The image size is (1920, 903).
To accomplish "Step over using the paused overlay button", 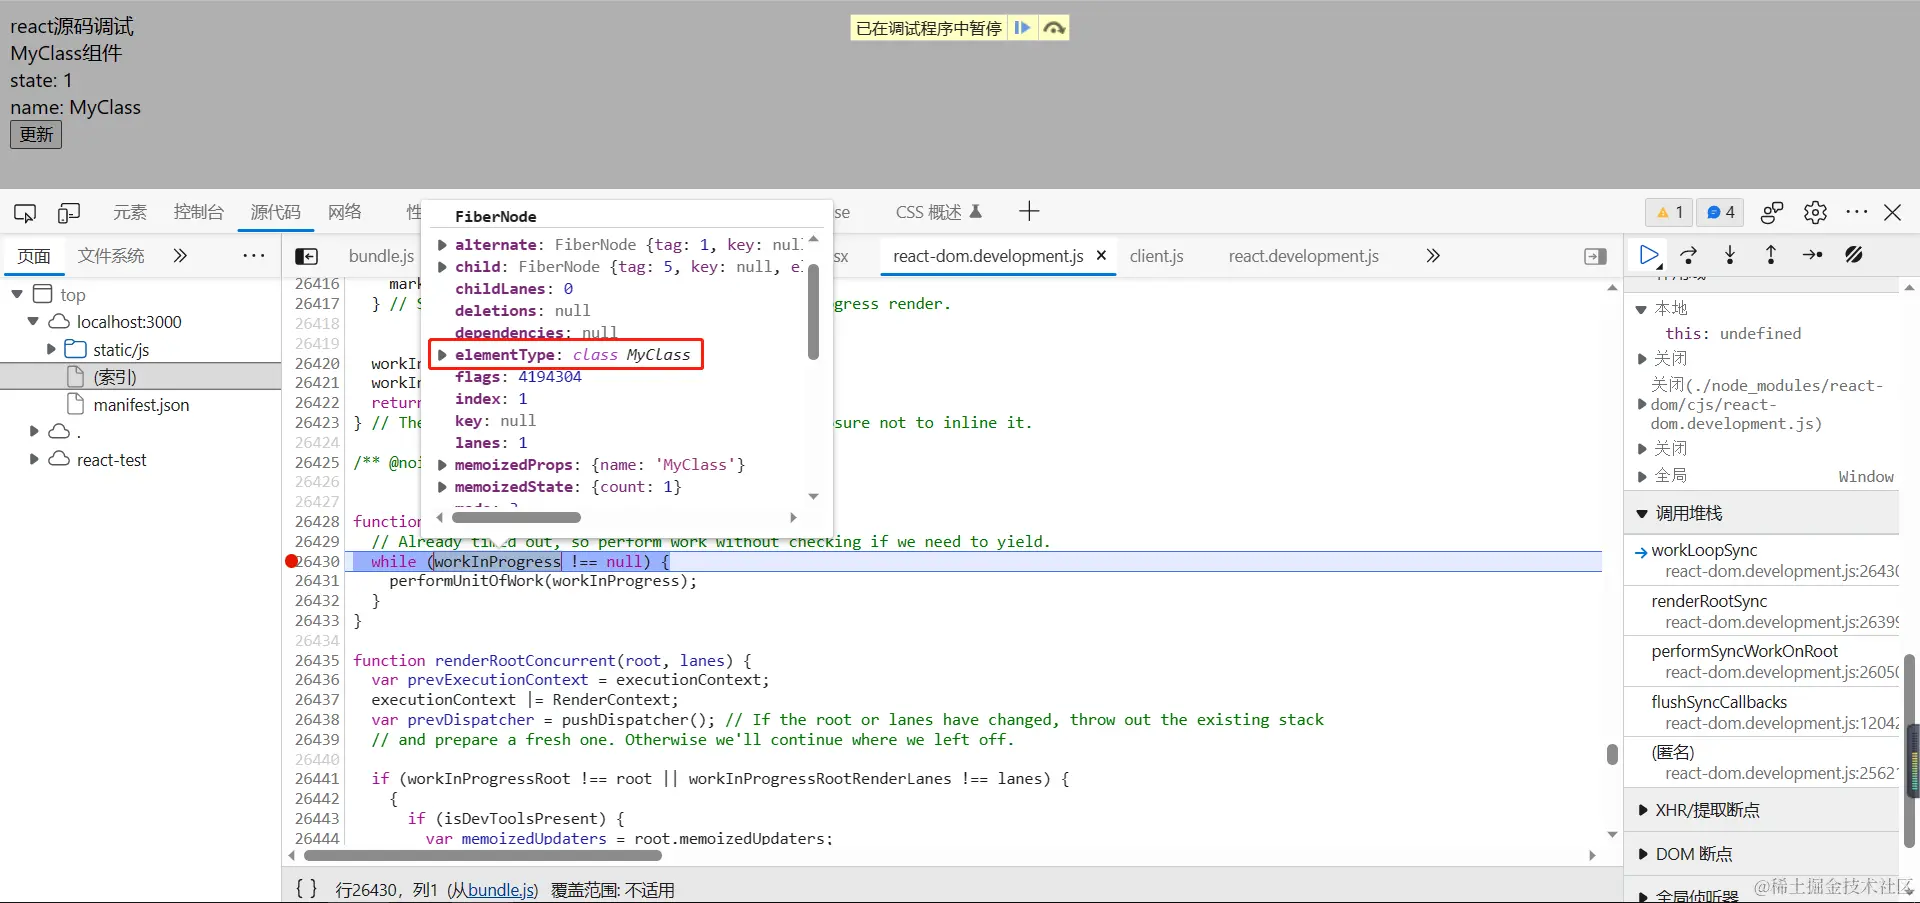I will point(1054,28).
